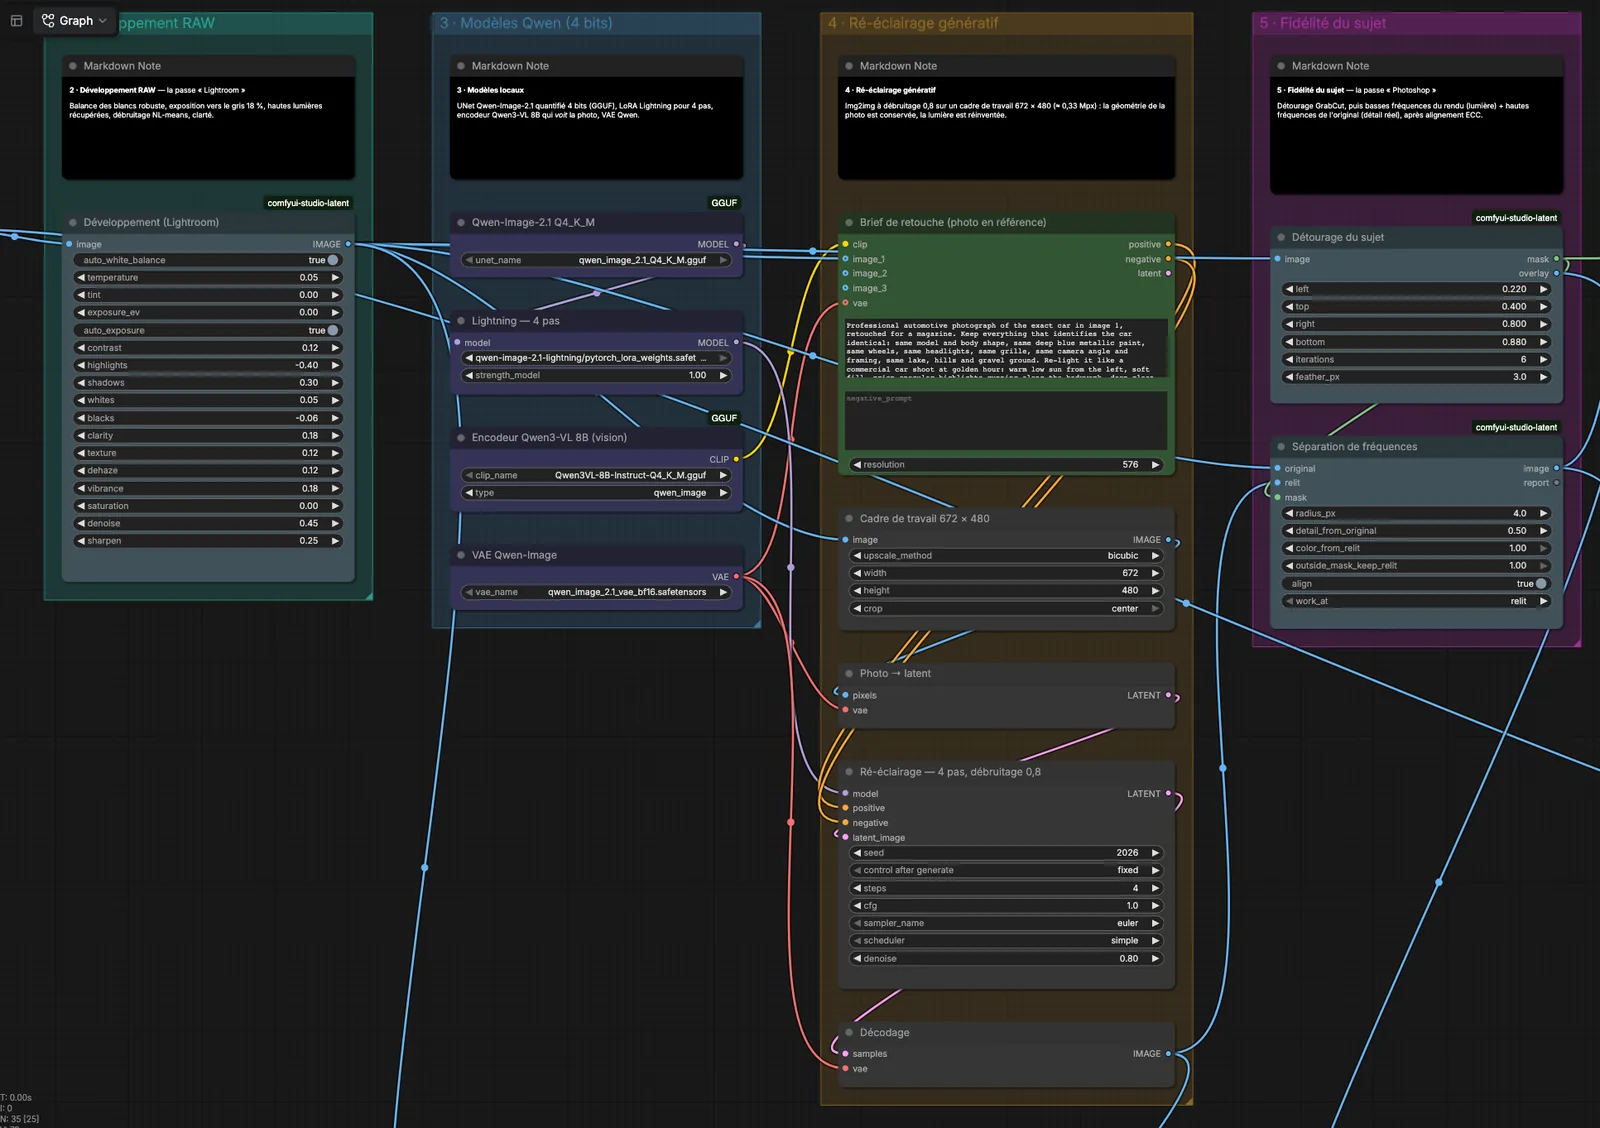Collapse the Photo → latent node dot
This screenshot has width=1600, height=1128.
(849, 674)
